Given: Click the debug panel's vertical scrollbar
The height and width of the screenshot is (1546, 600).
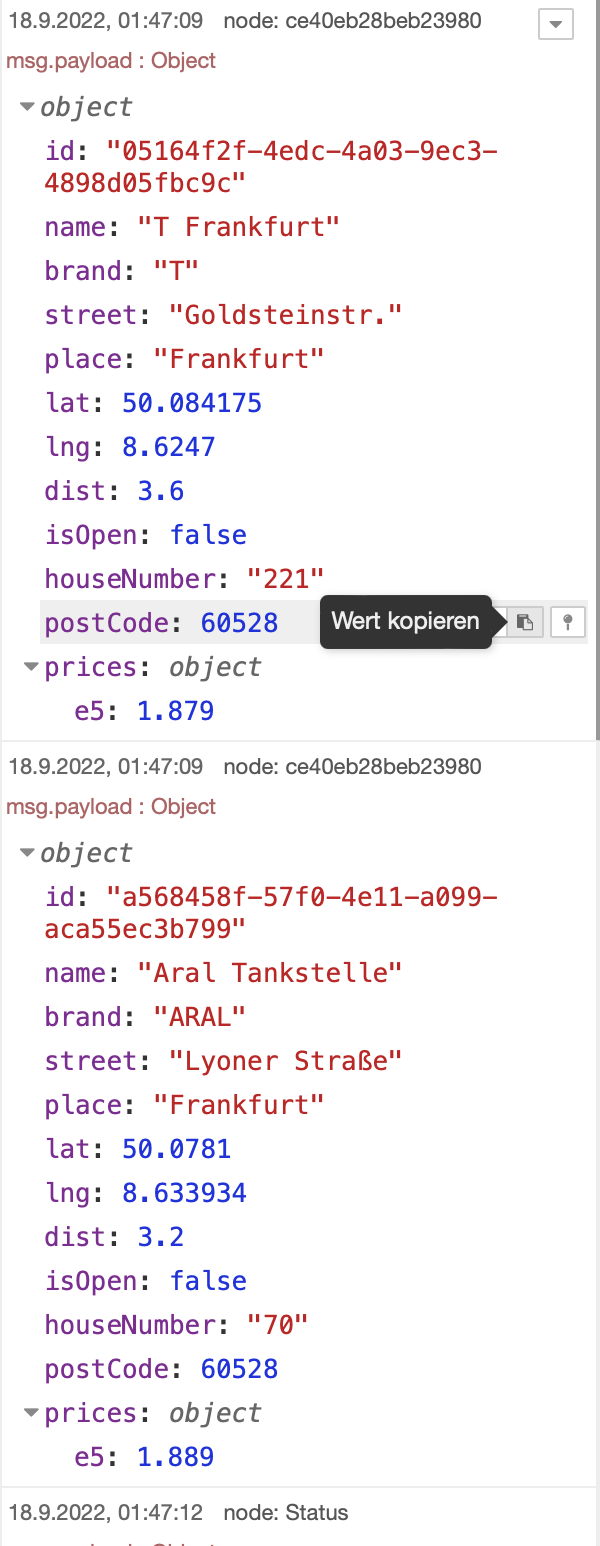Looking at the screenshot, I should [596, 370].
